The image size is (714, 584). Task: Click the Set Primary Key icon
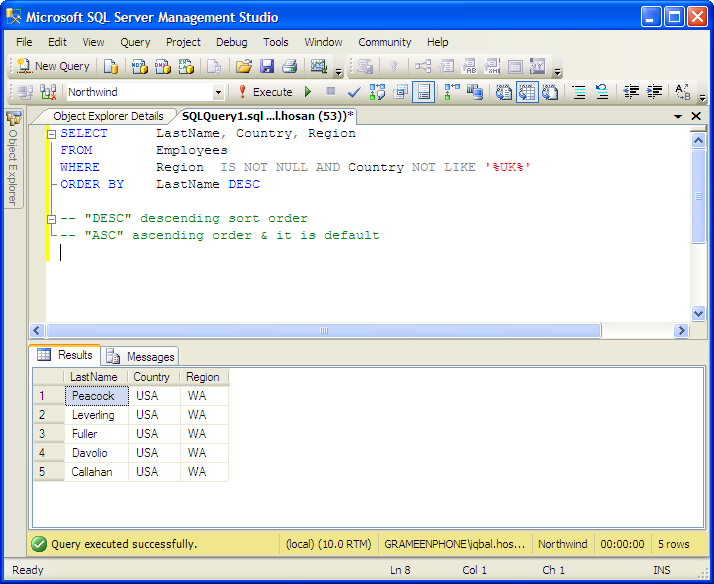click(x=394, y=66)
